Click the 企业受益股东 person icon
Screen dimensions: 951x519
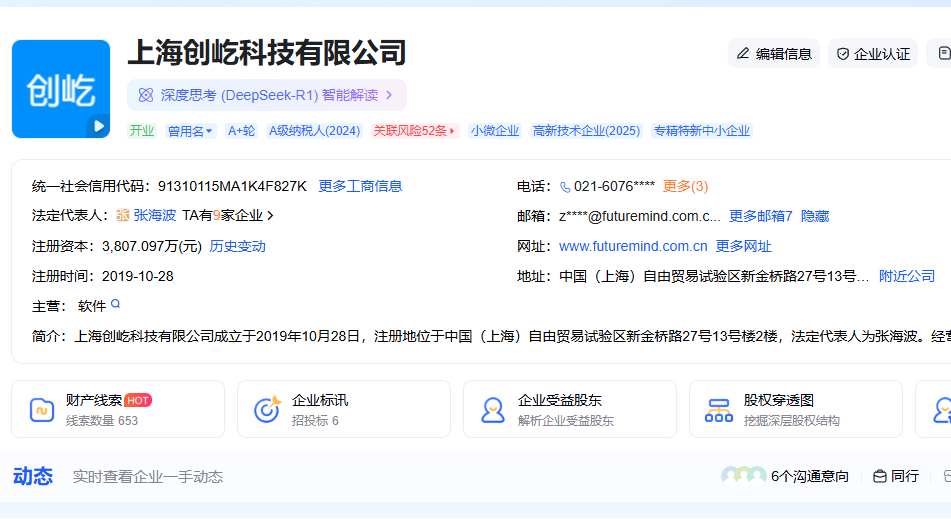click(492, 410)
